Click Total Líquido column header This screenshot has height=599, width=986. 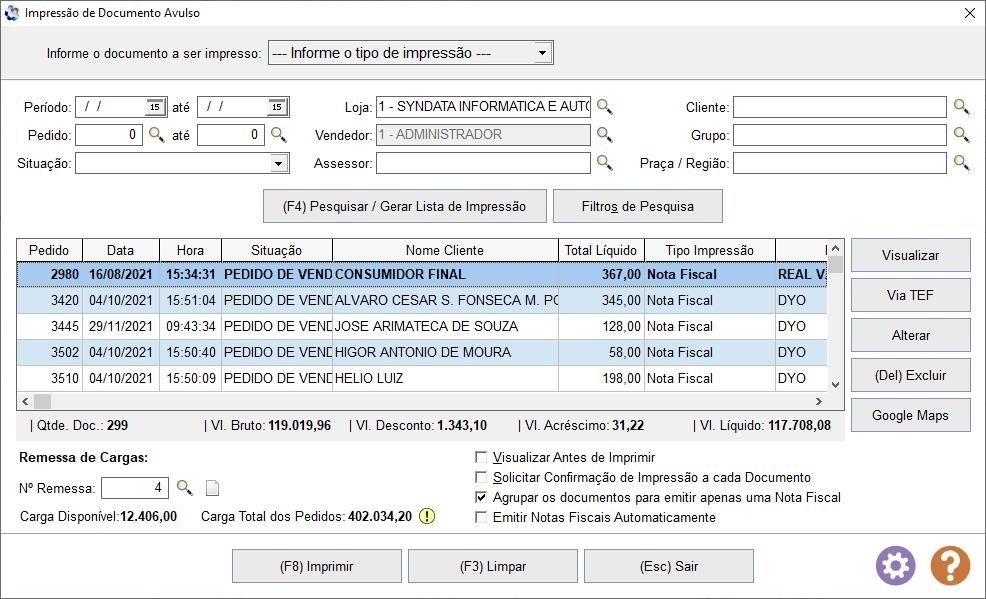pos(601,250)
